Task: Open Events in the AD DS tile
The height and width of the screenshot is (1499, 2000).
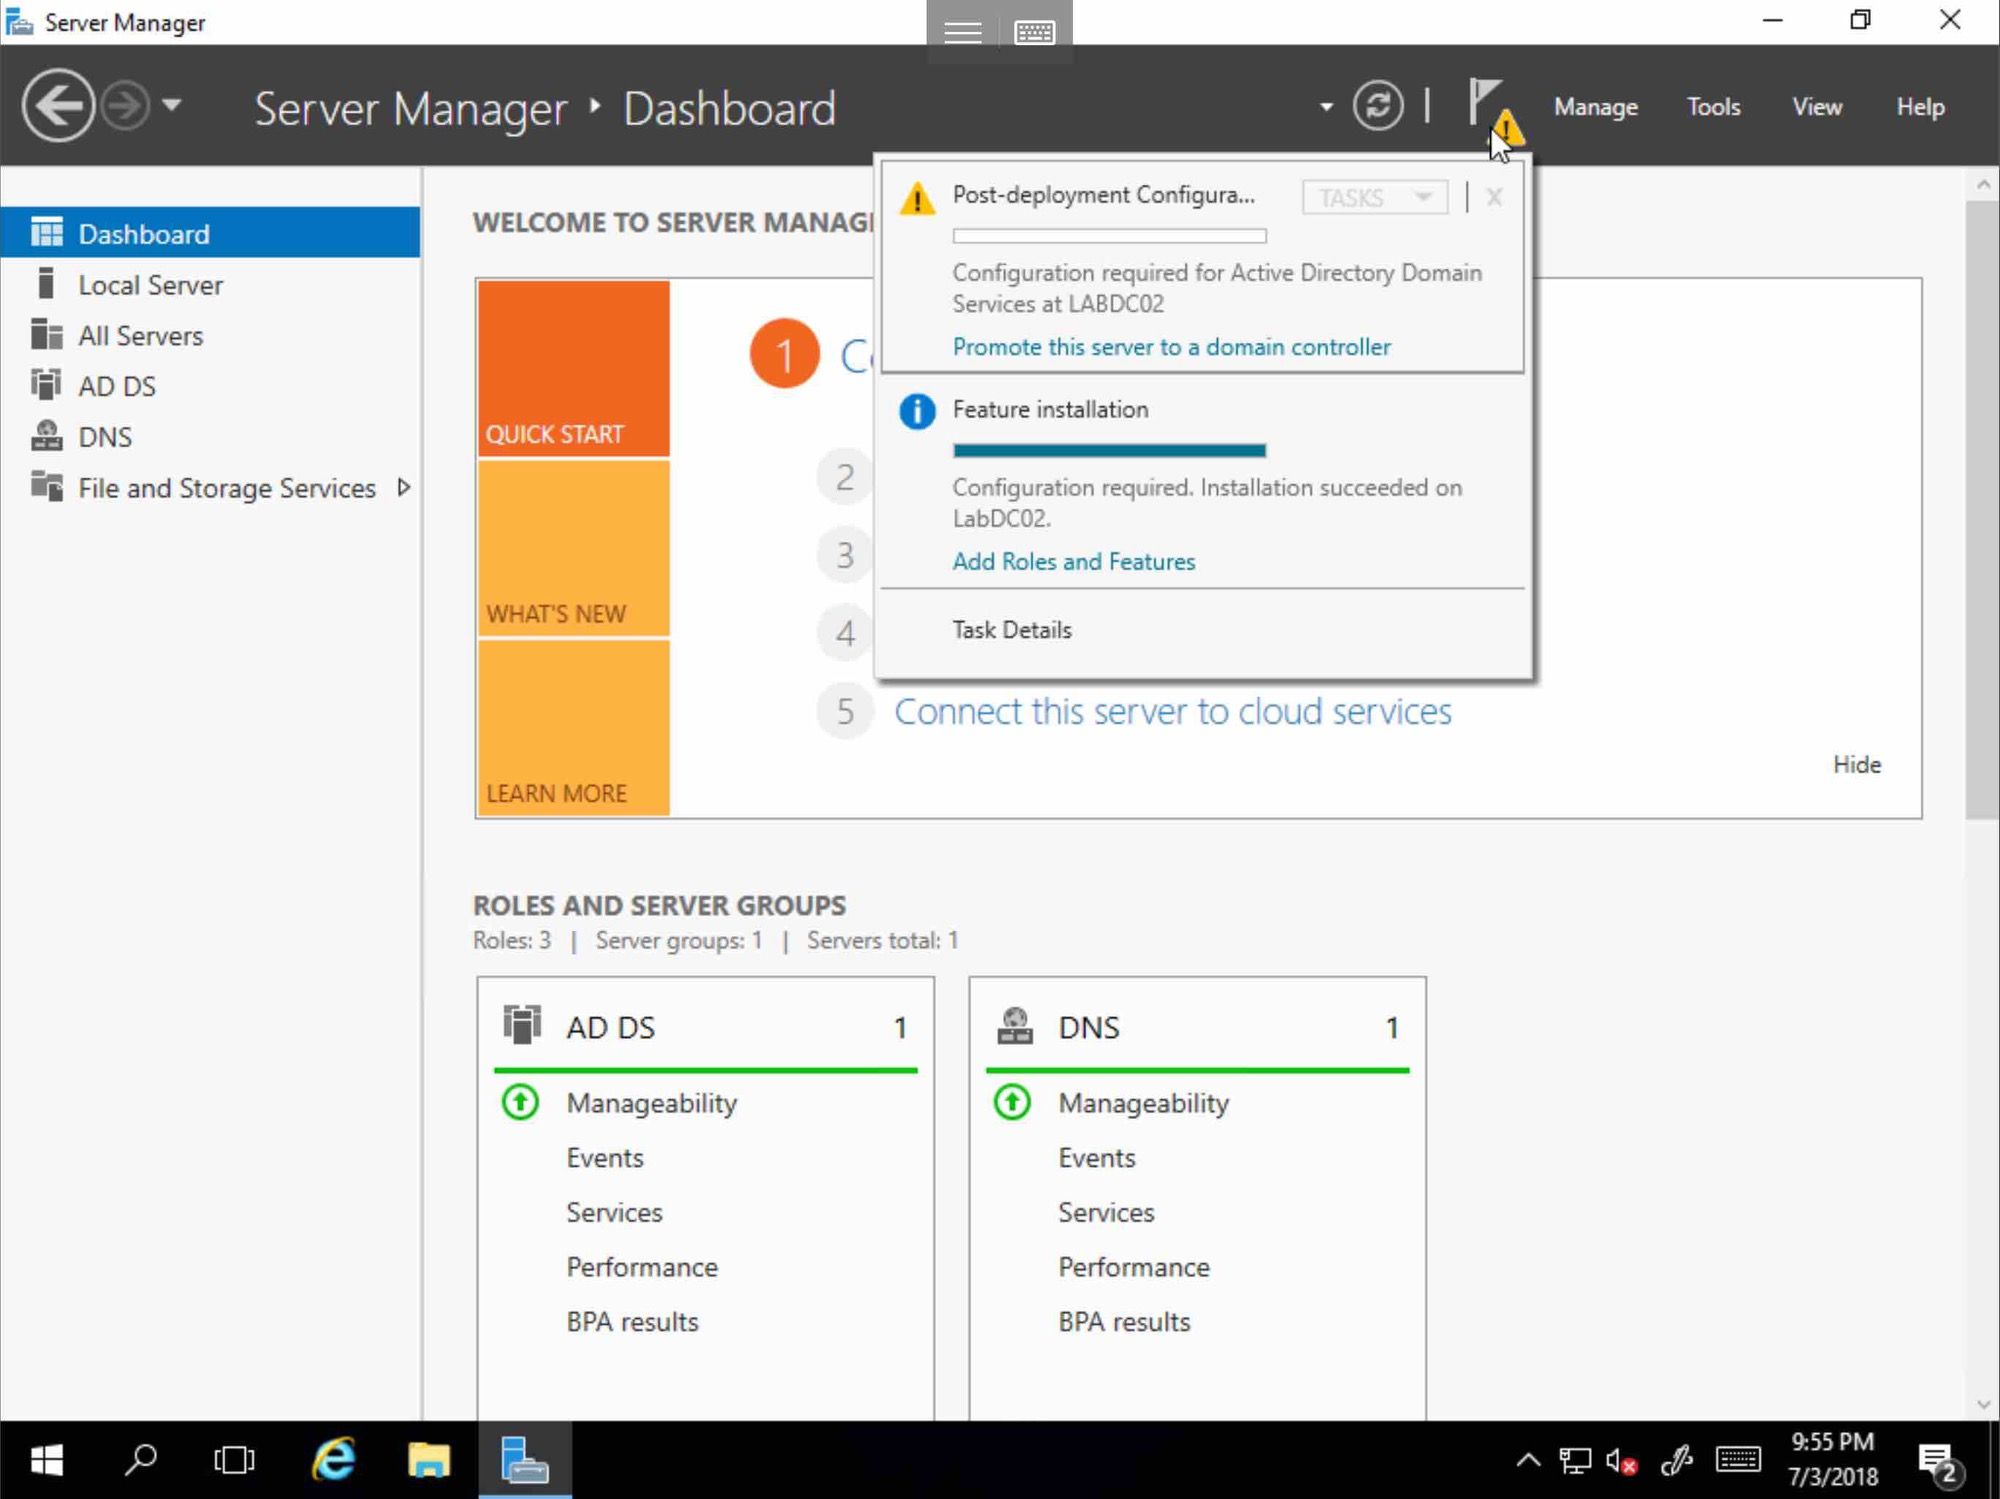Action: pos(604,1158)
